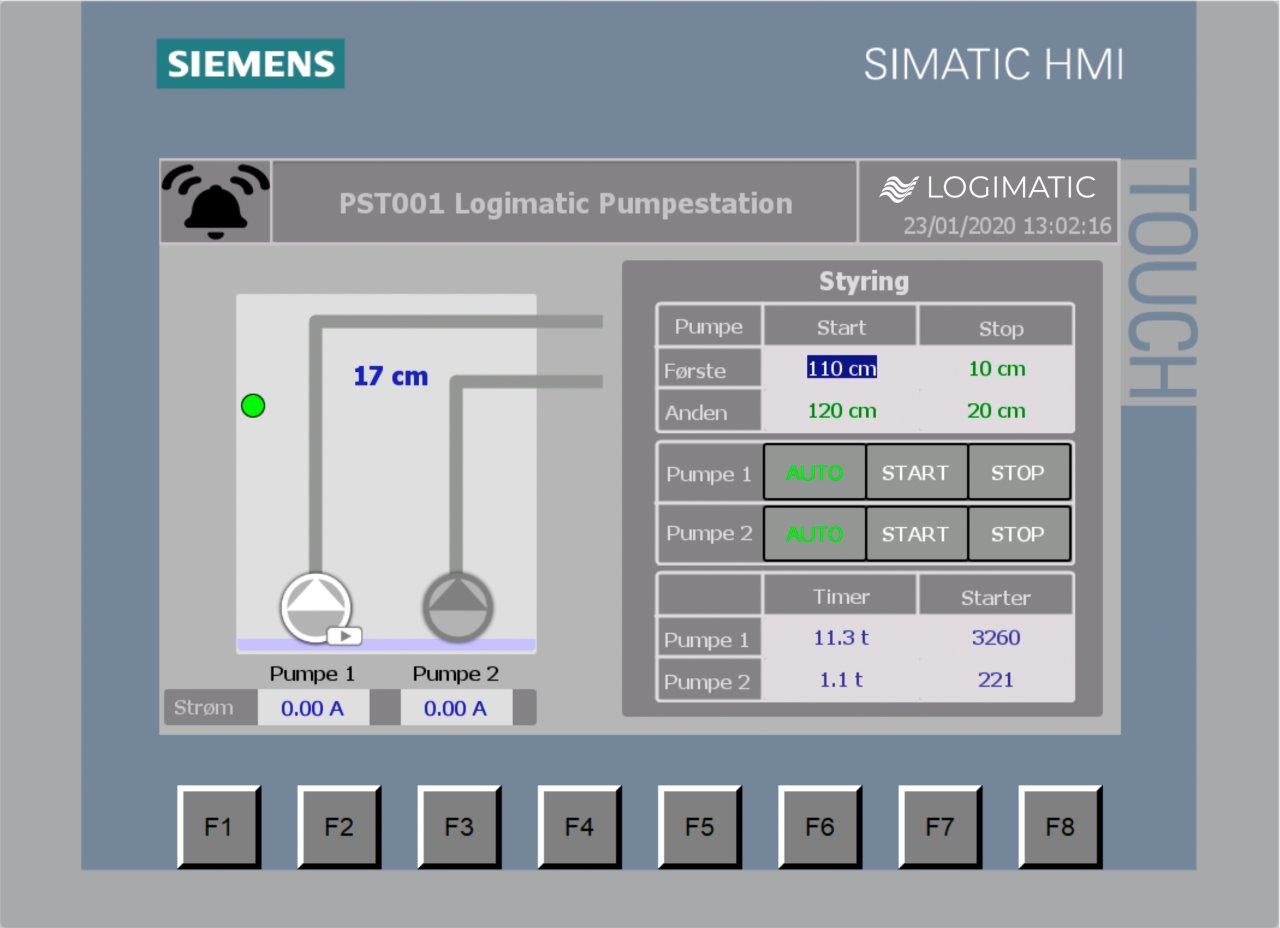Click the PST001 Logimatic Pumpestation title

(x=565, y=204)
